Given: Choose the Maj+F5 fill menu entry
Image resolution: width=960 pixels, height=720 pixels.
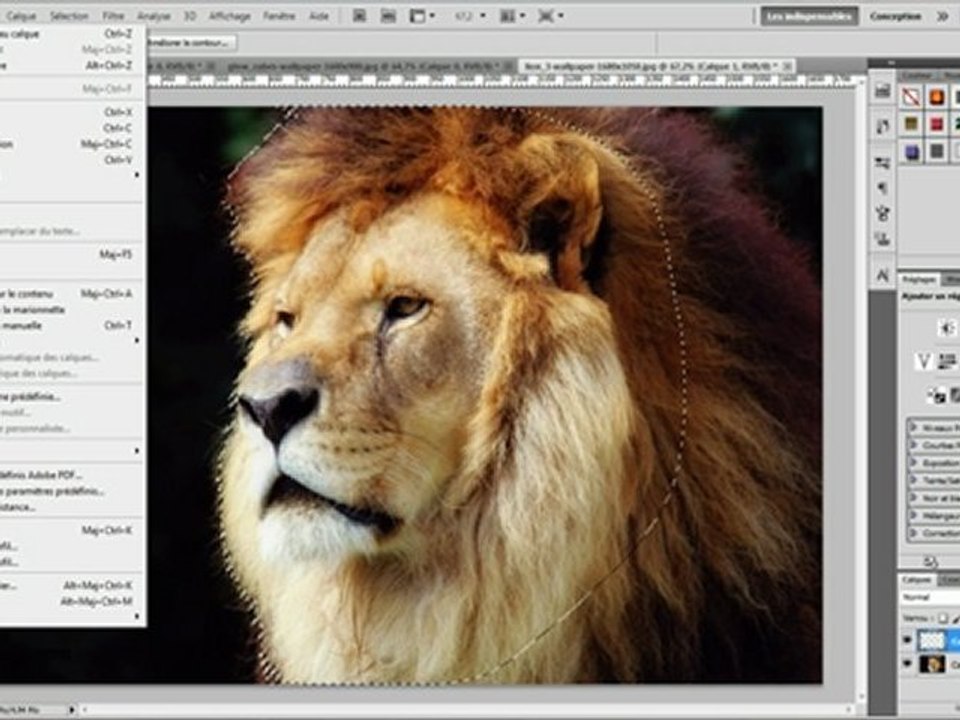Looking at the screenshot, I should (x=70, y=254).
